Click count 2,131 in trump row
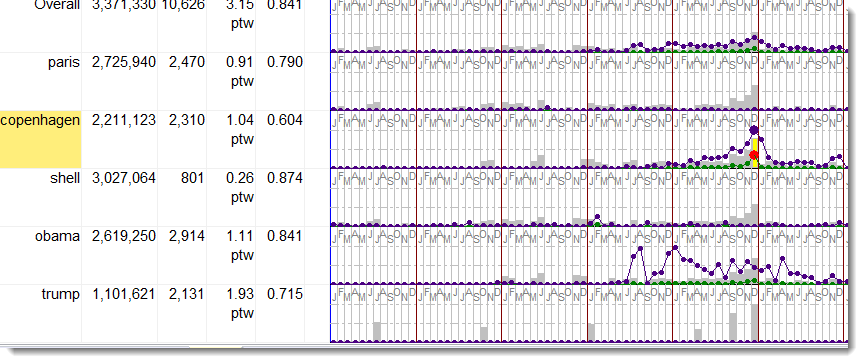This screenshot has width=863, height=363. pyautogui.click(x=187, y=294)
